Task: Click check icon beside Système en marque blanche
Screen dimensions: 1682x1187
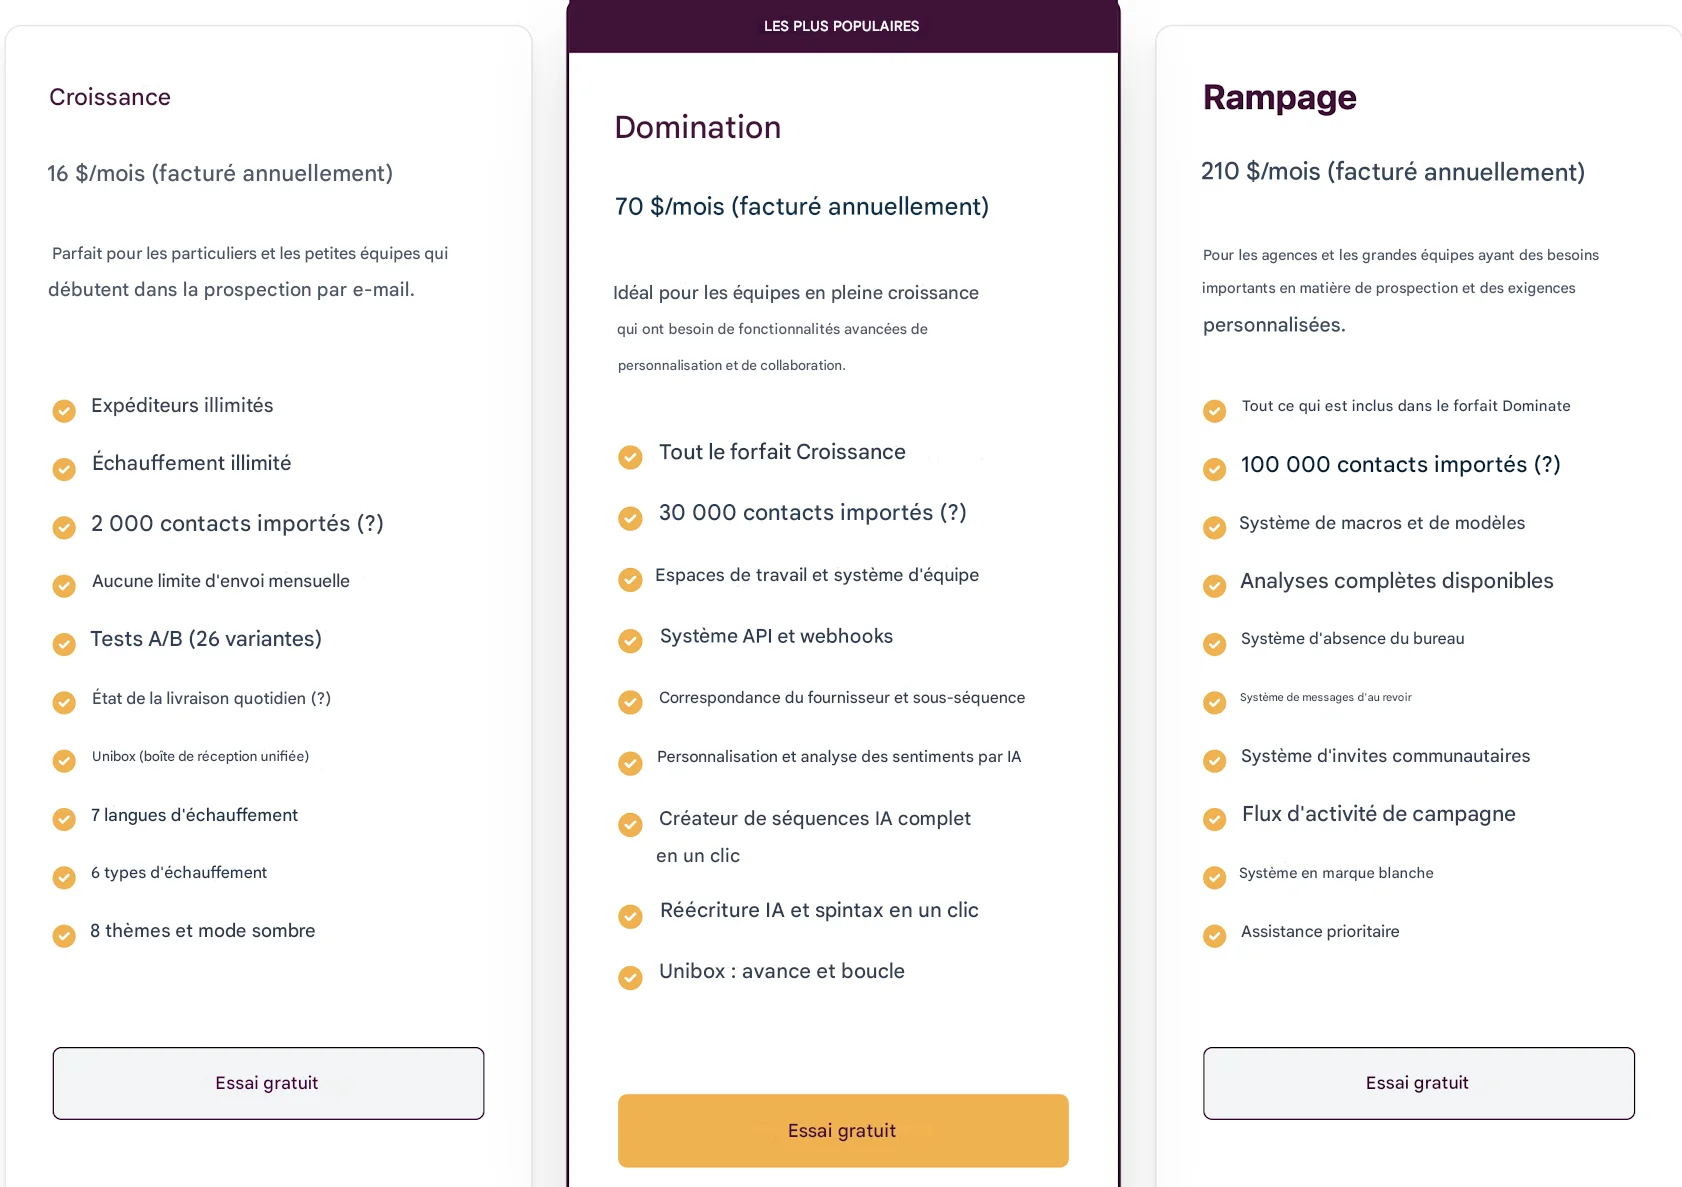Action: click(1215, 877)
